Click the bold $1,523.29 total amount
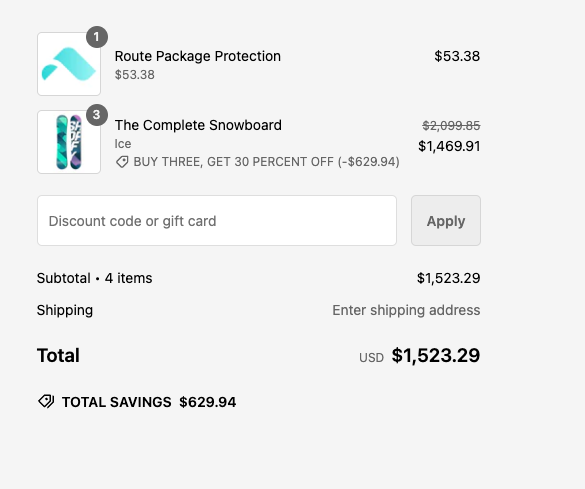The height and width of the screenshot is (489, 585). pos(436,355)
